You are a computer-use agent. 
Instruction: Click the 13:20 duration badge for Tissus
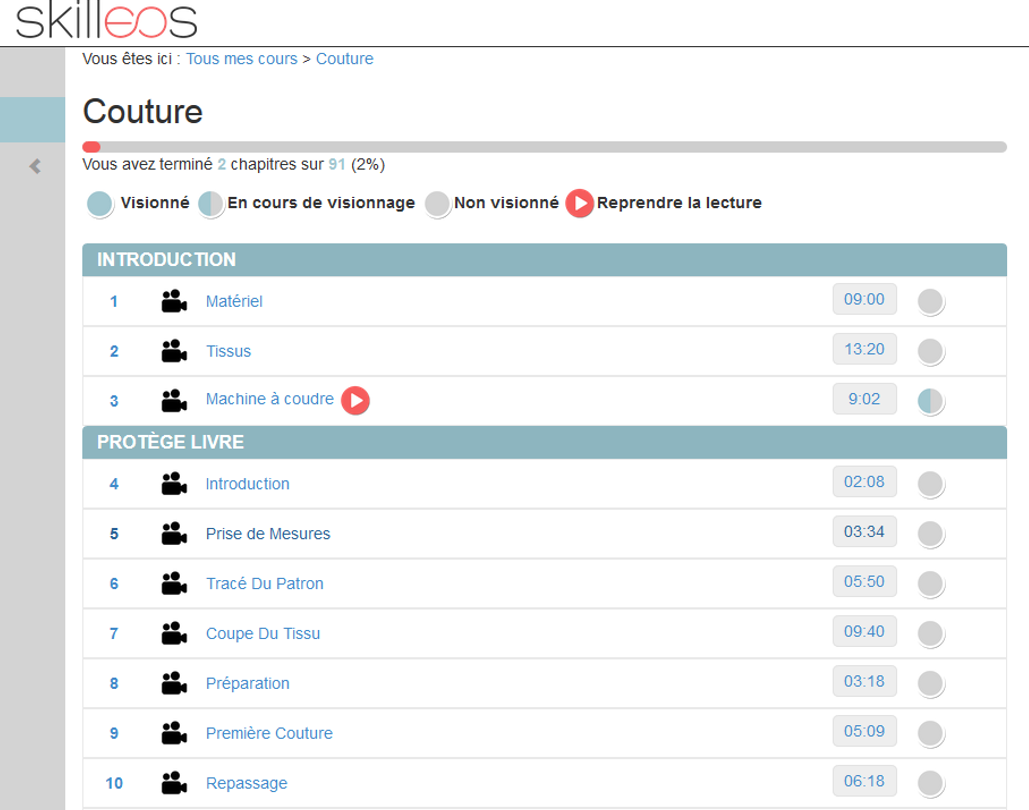[x=864, y=349]
